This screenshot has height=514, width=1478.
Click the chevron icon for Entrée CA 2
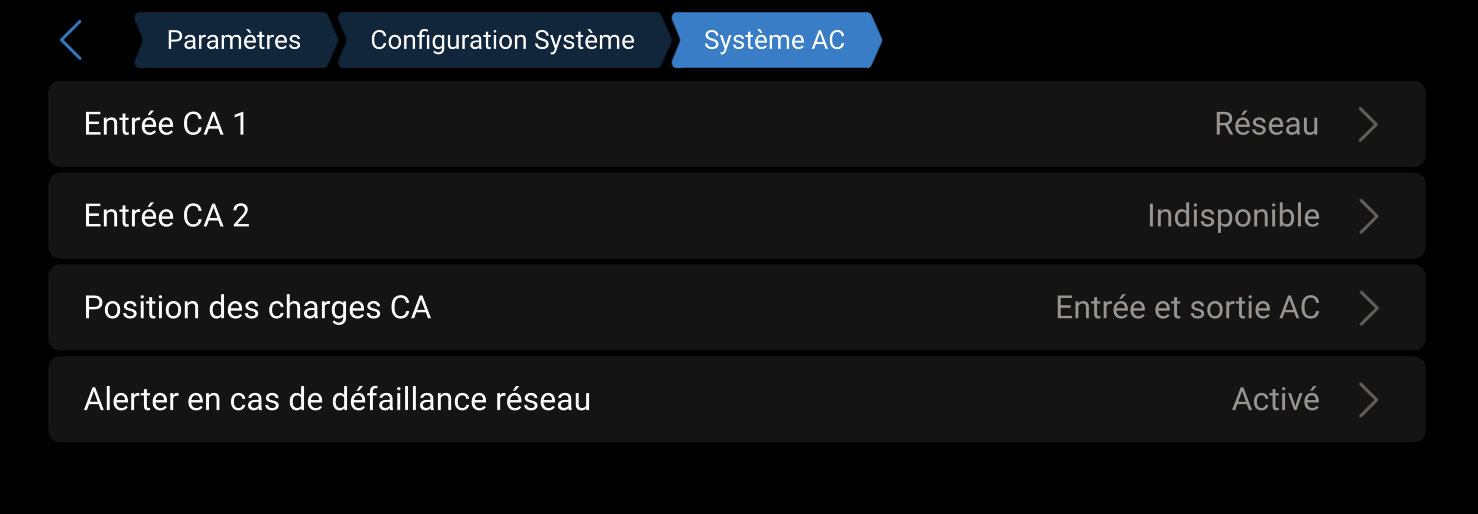1368,216
